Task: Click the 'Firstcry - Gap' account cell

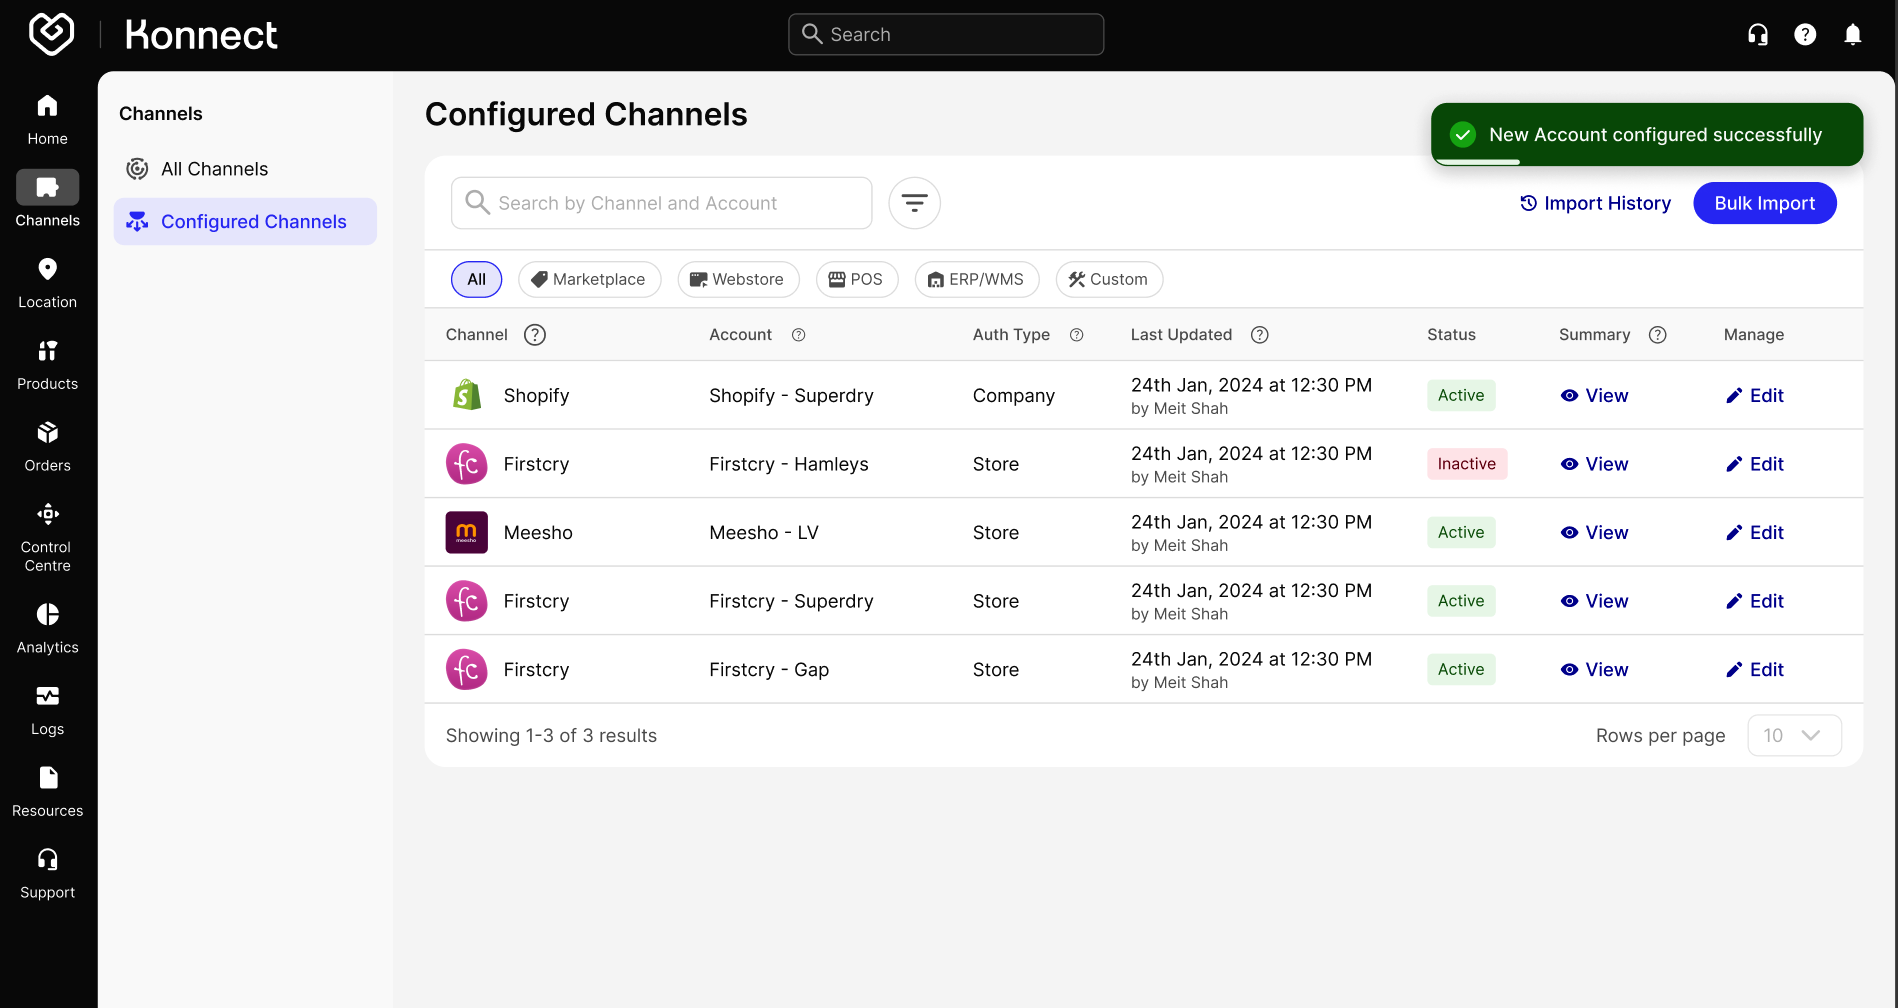Action: pos(769,670)
